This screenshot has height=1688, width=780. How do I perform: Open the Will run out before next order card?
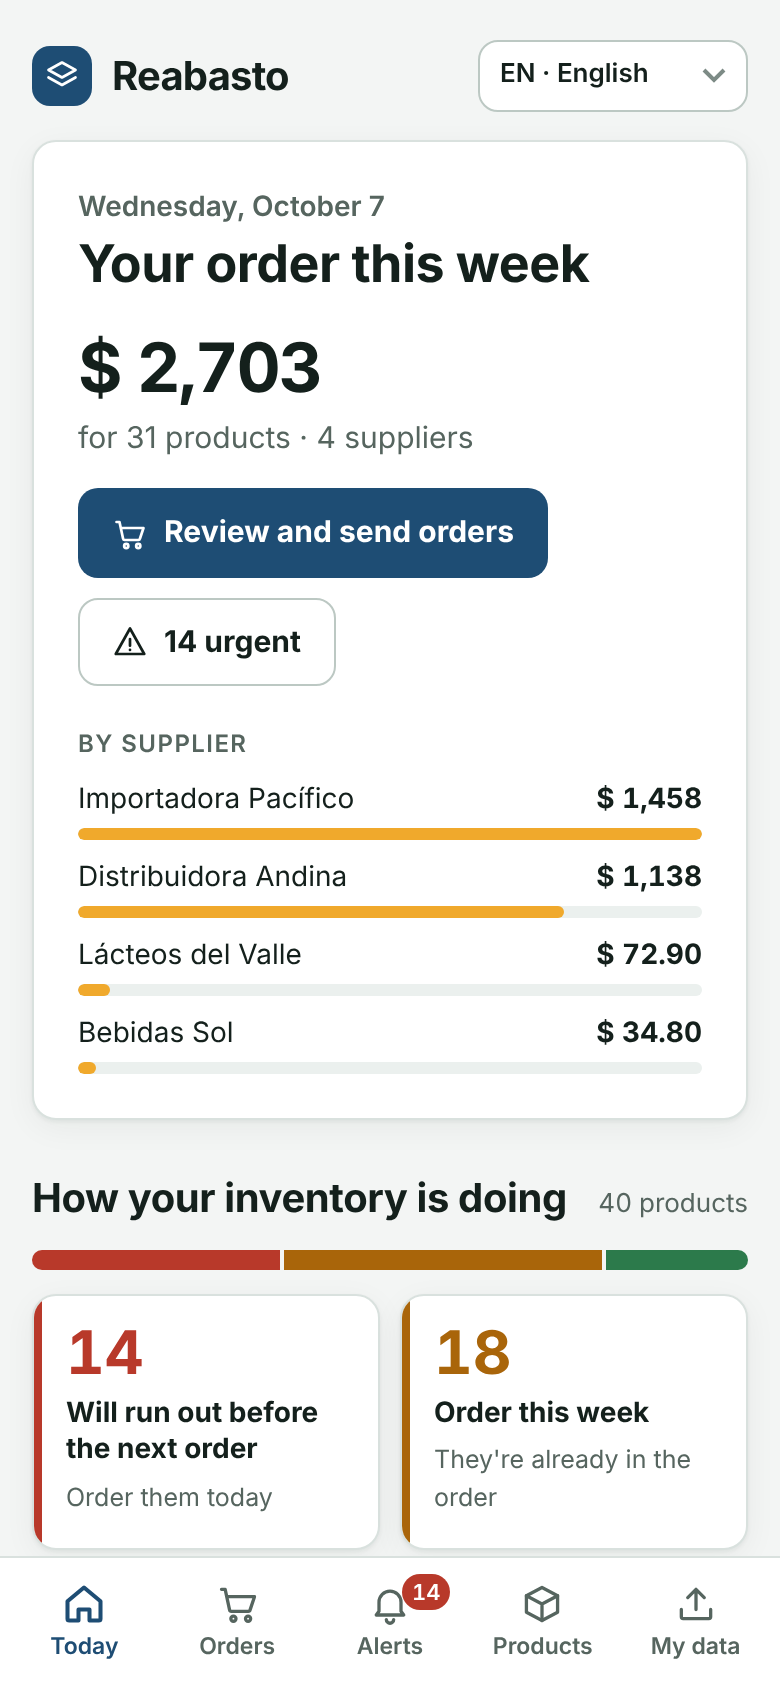[x=206, y=1422]
